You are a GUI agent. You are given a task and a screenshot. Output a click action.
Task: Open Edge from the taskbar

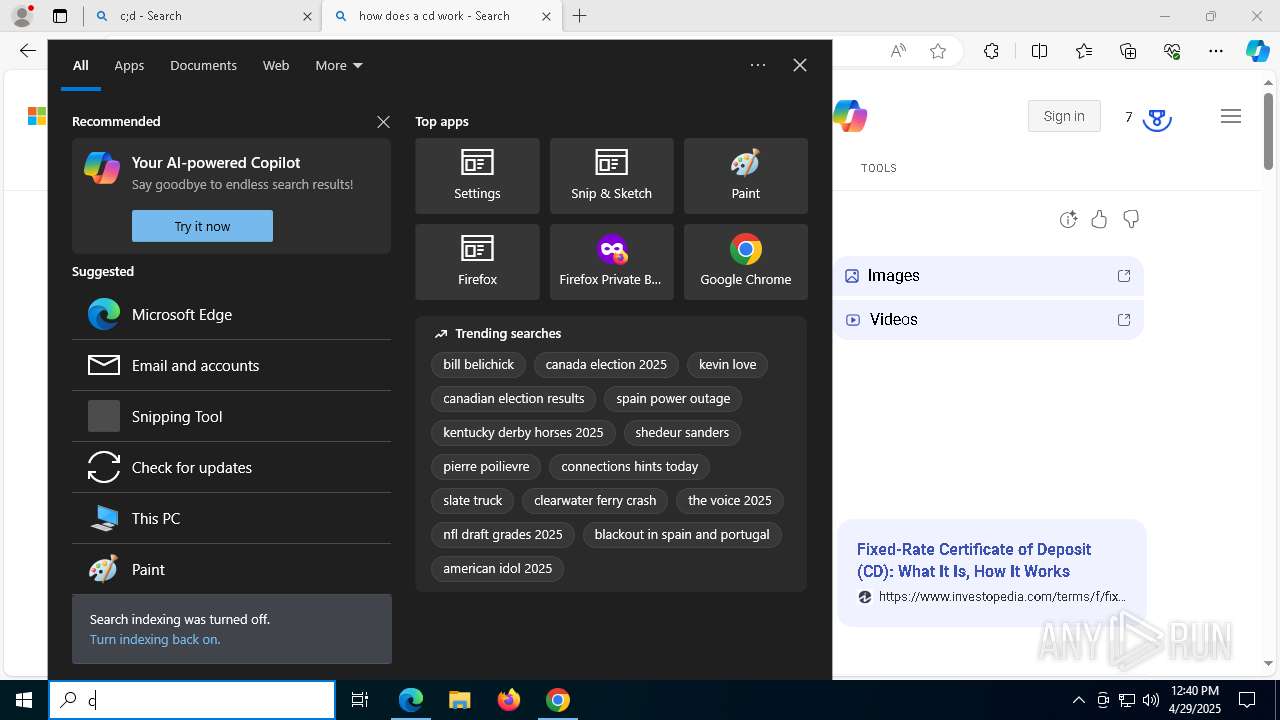point(411,700)
